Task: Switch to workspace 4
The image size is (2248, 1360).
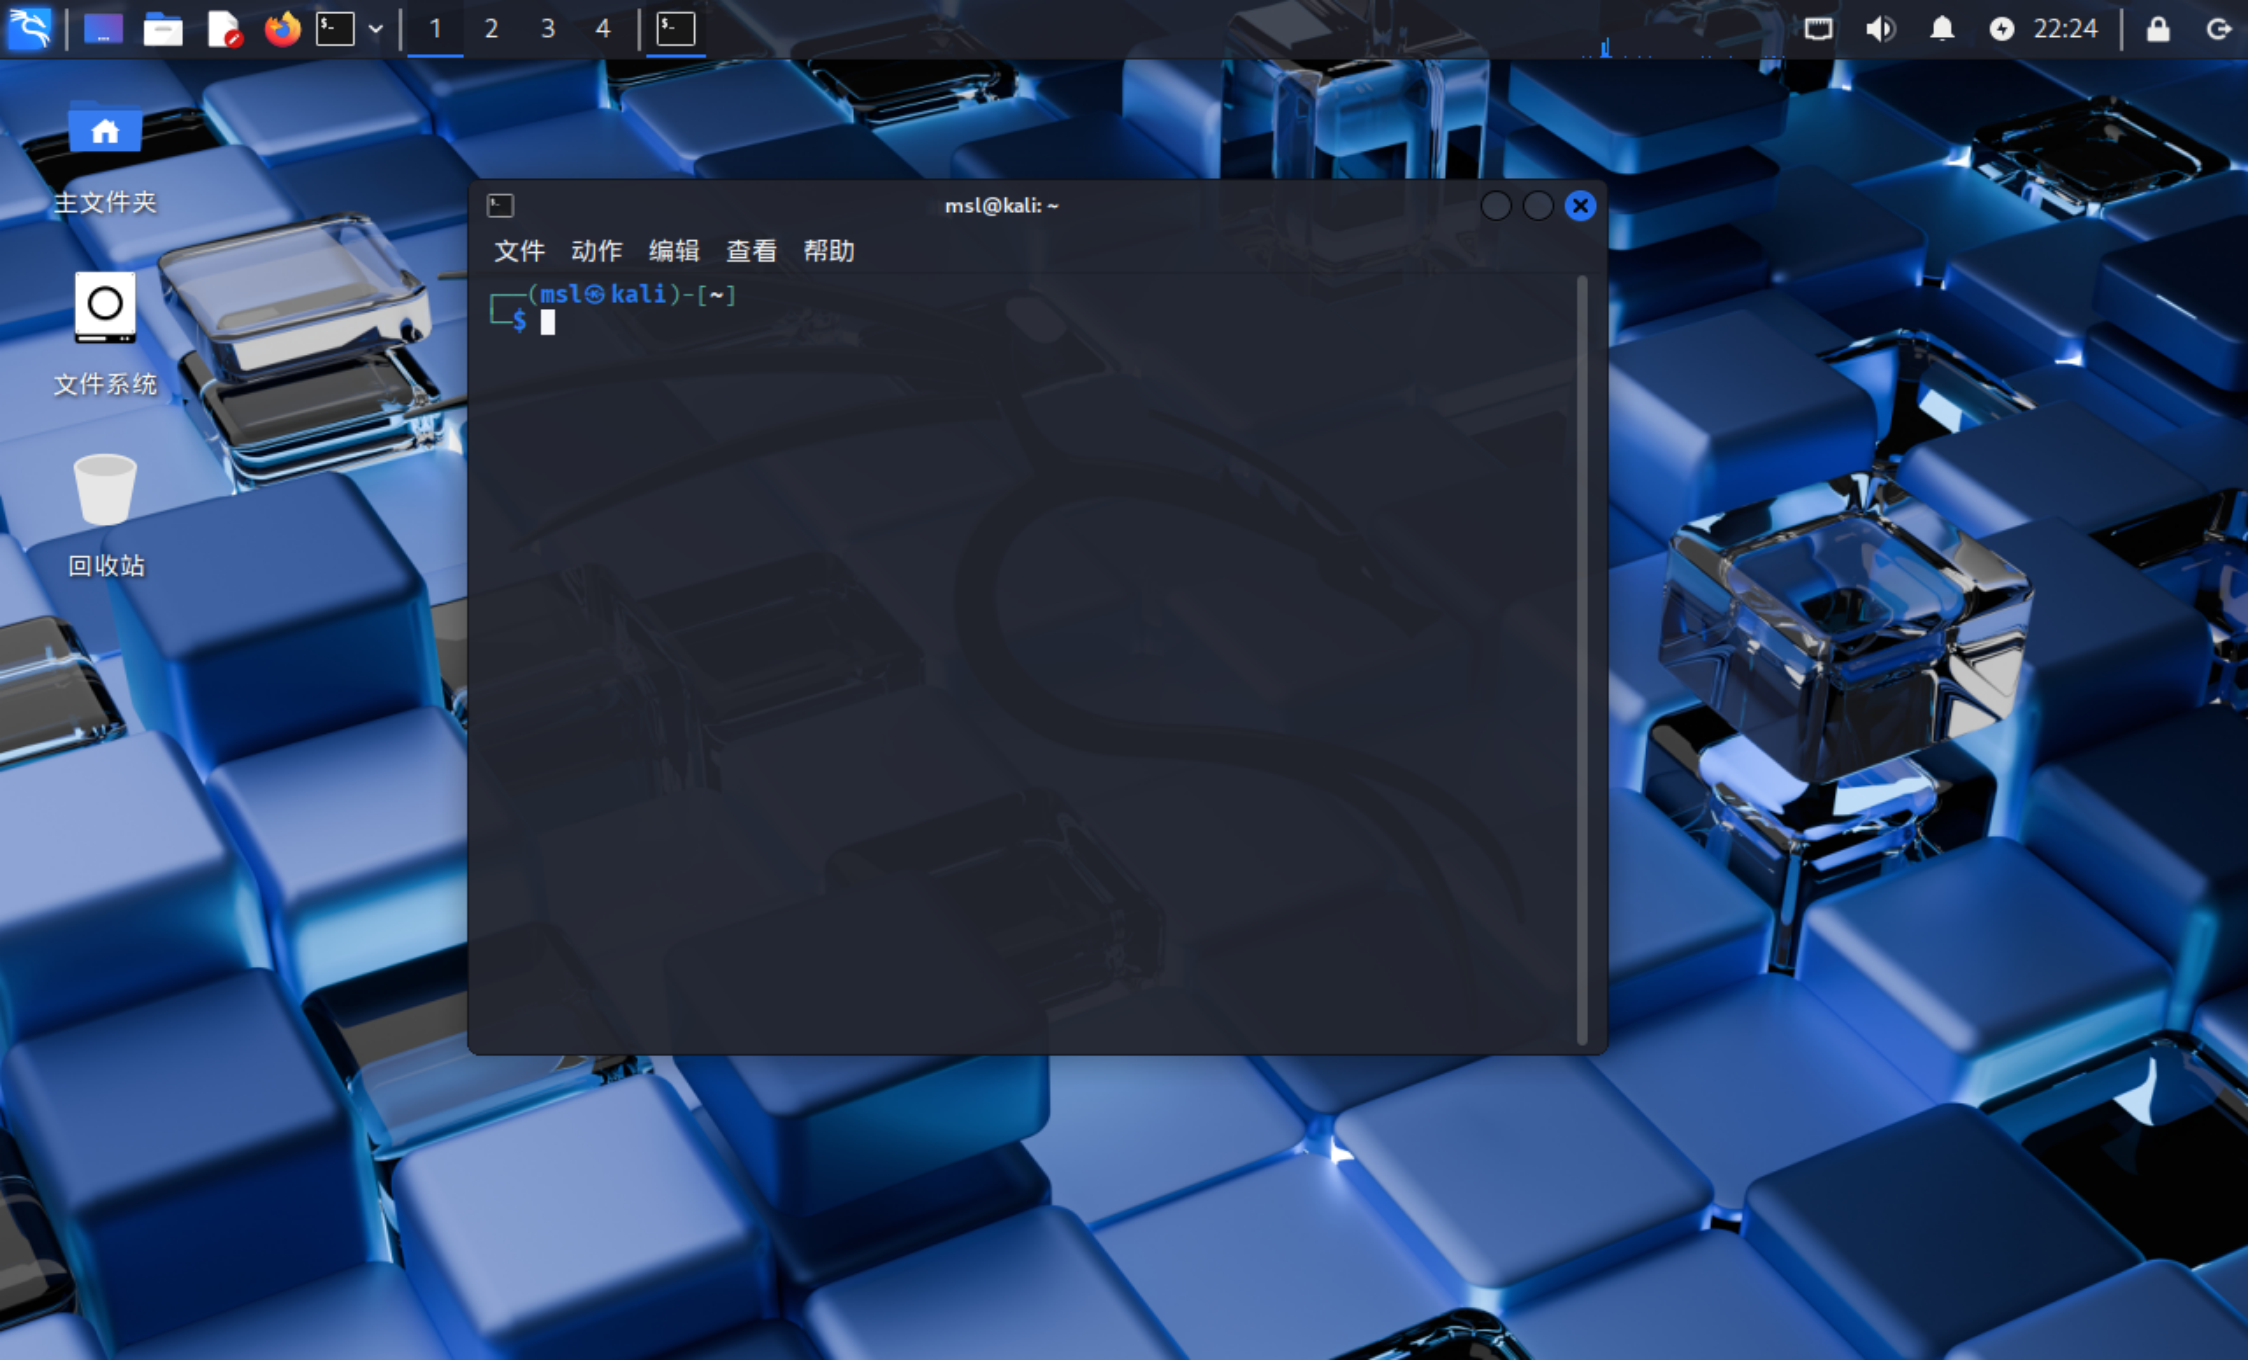Action: pos(602,28)
